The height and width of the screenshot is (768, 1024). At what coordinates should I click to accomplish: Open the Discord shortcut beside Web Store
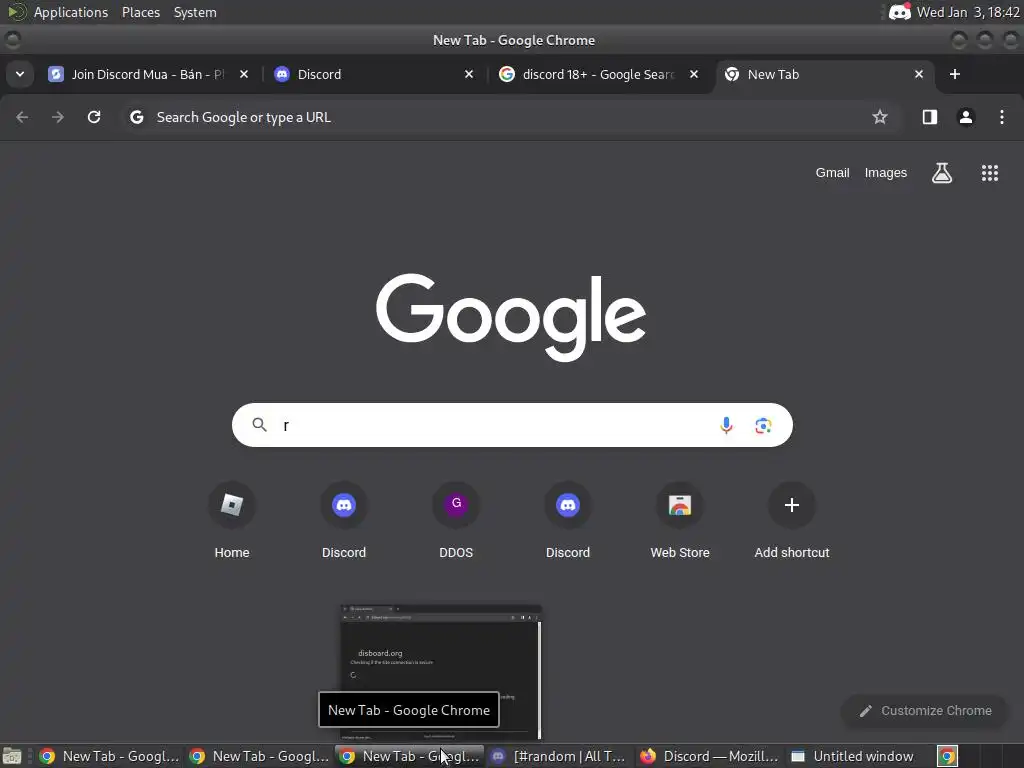click(568, 520)
